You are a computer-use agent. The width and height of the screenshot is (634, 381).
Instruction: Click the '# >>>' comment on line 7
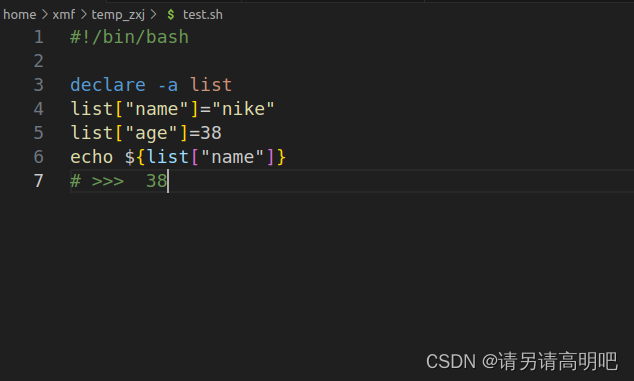tap(97, 181)
